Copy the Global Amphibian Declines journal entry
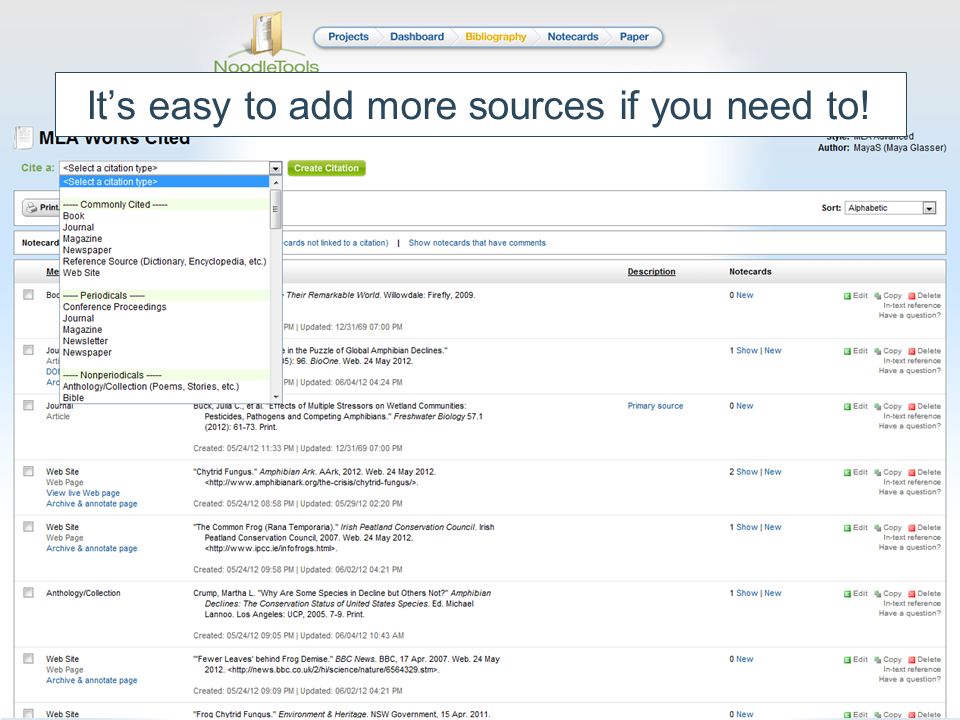This screenshot has width=960, height=720. point(888,351)
